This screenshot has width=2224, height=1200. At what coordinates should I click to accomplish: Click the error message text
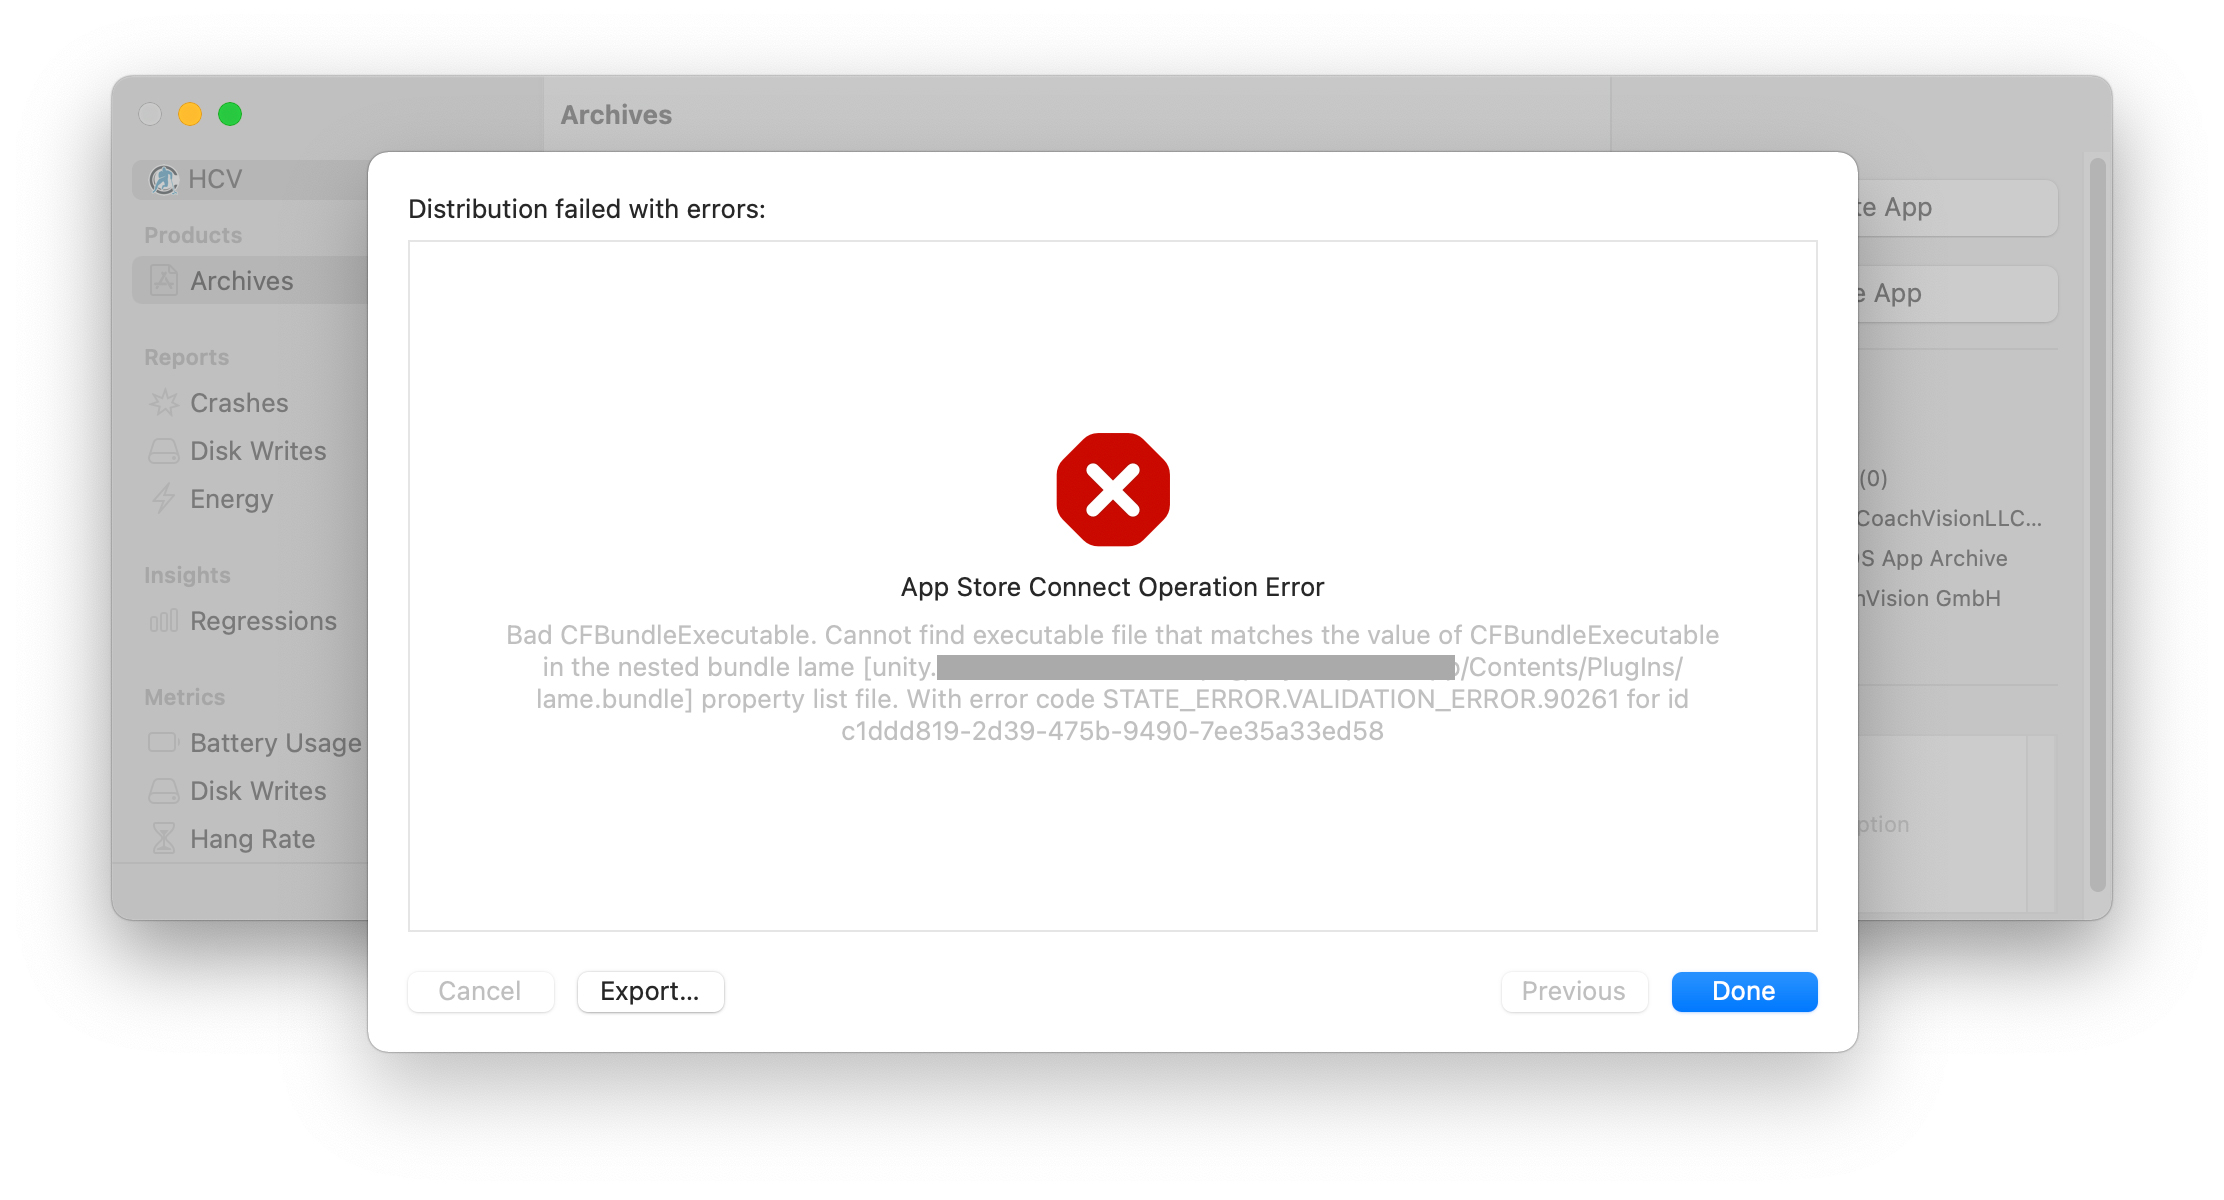click(x=1112, y=683)
